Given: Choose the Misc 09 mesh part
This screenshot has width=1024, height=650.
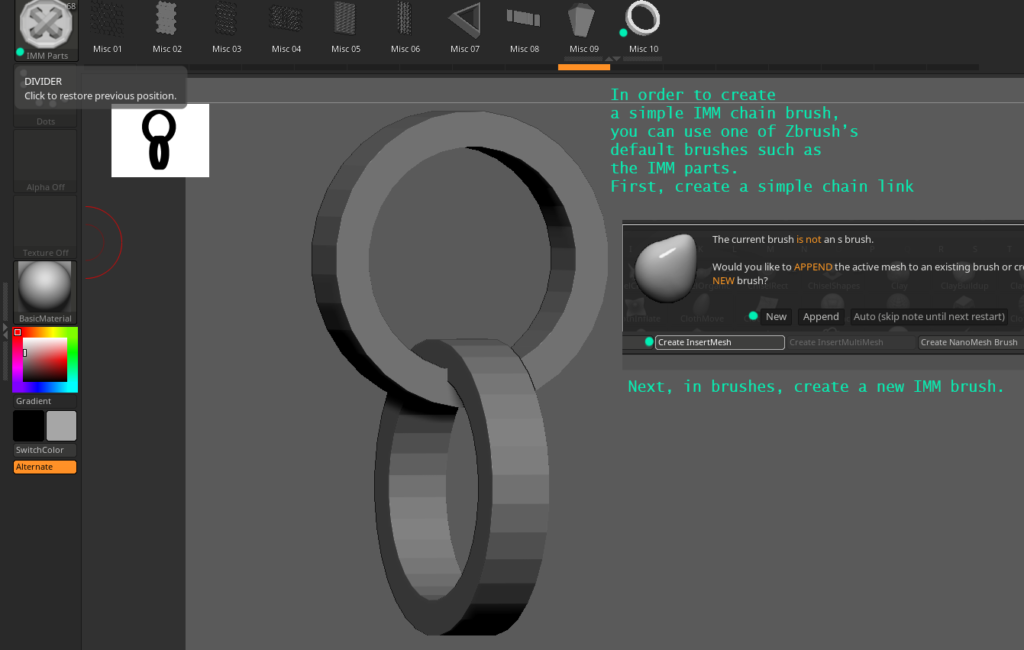Looking at the screenshot, I should pyautogui.click(x=584, y=20).
